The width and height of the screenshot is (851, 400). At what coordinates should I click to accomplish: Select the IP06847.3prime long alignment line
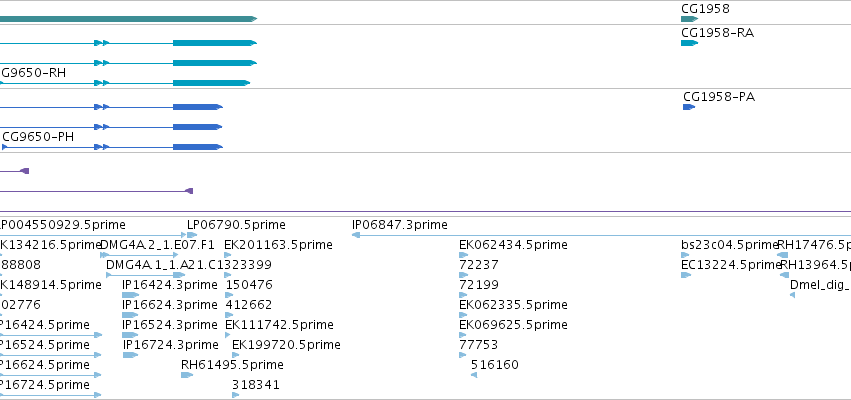601,235
